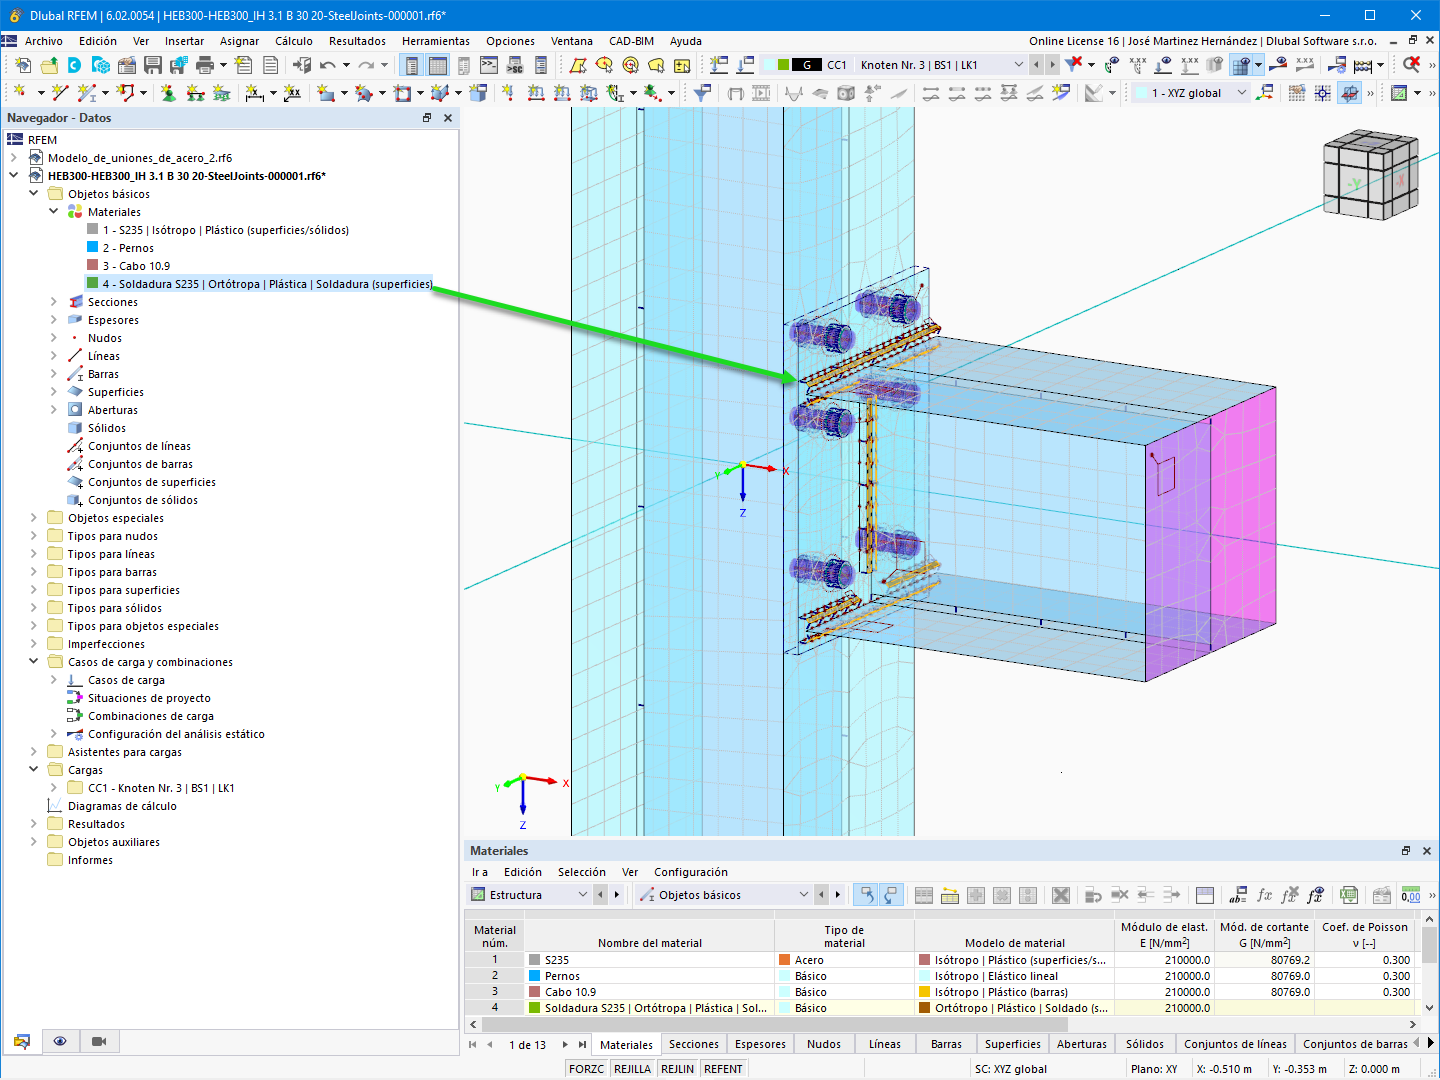Click the Save file icon in toolbar
The width and height of the screenshot is (1440, 1080).
153,65
